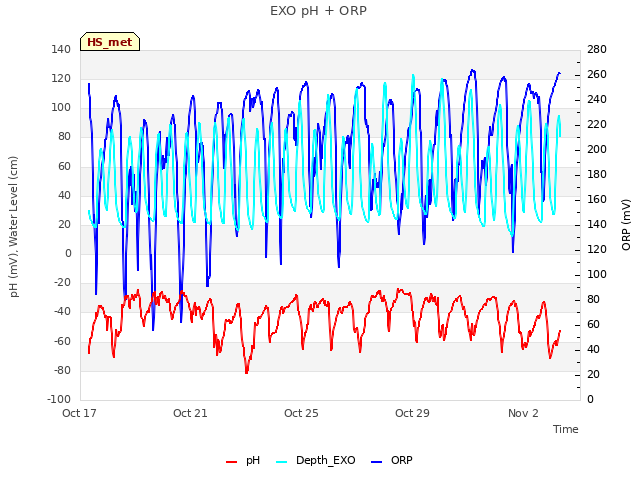Click the right axis '100' tick label

pos(597,274)
